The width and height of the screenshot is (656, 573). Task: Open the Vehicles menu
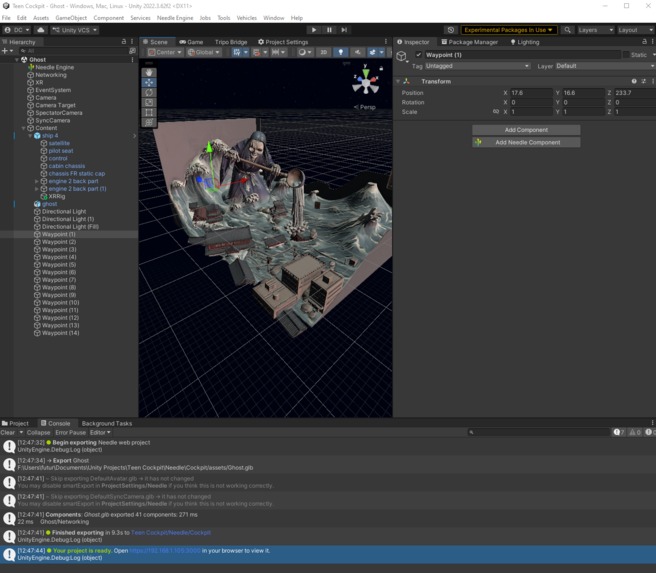point(246,18)
